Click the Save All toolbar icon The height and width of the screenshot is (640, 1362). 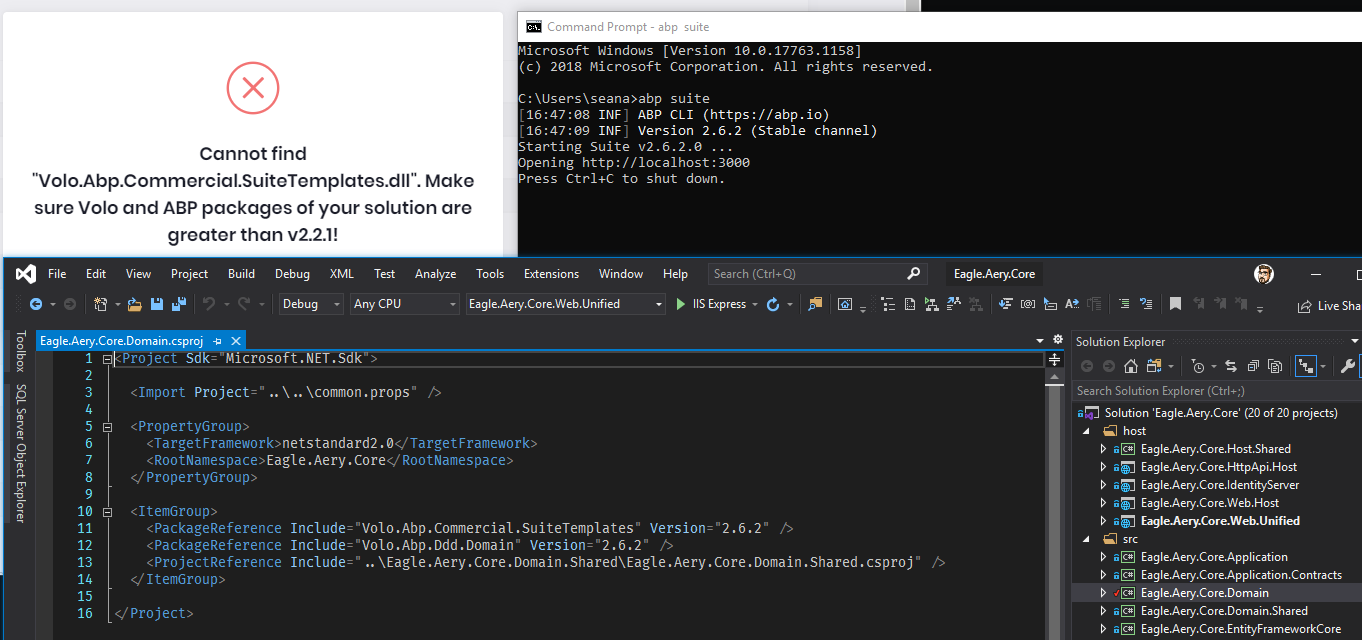pos(179,304)
